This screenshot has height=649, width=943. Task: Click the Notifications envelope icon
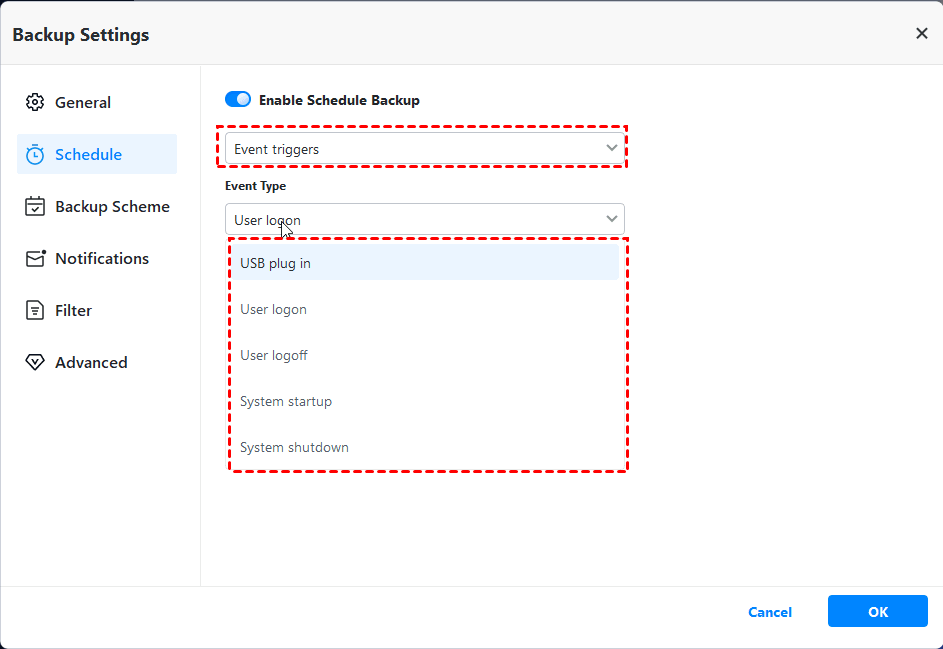35,258
